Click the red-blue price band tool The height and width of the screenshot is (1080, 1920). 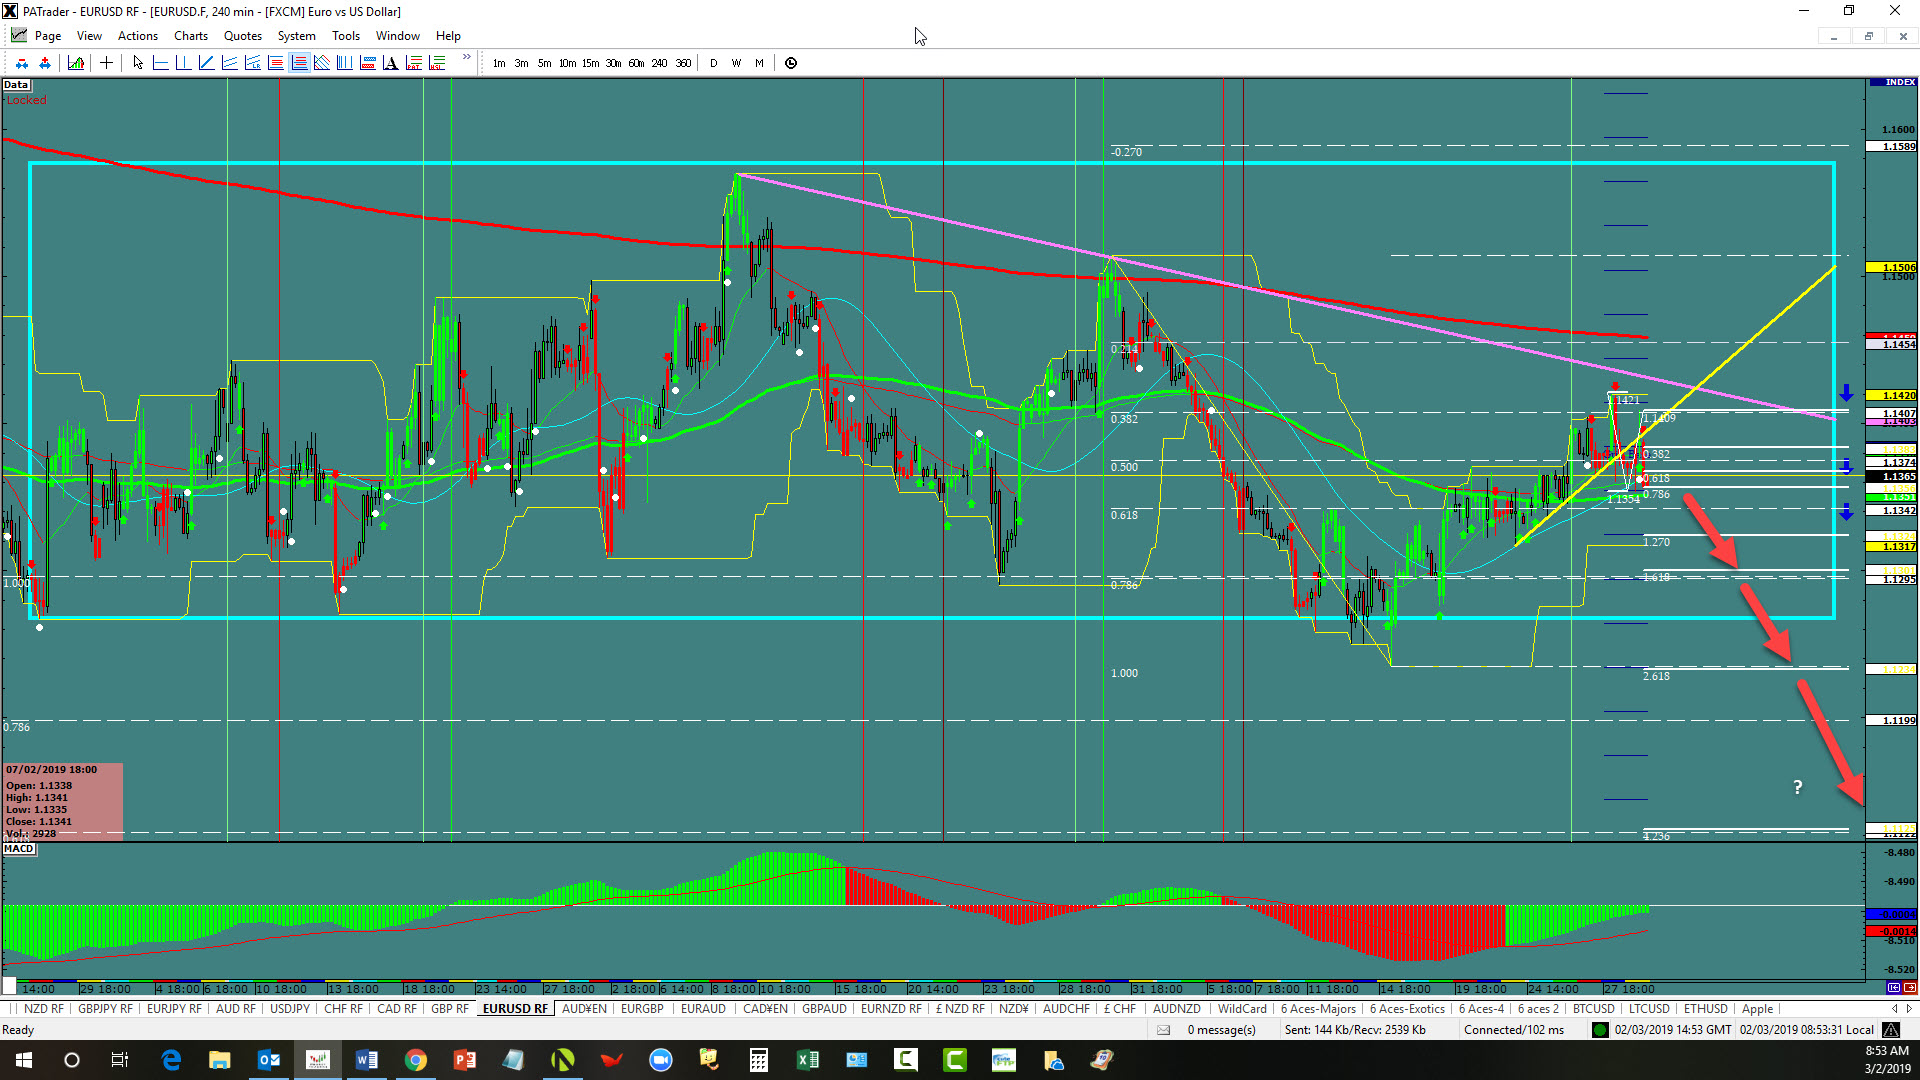pos(368,63)
